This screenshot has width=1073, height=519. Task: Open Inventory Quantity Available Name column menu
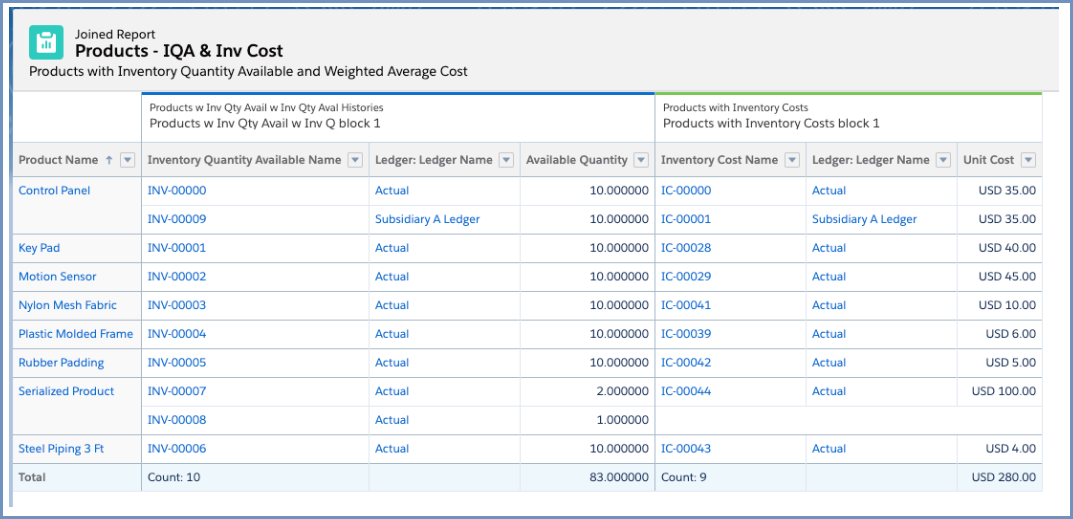(355, 160)
